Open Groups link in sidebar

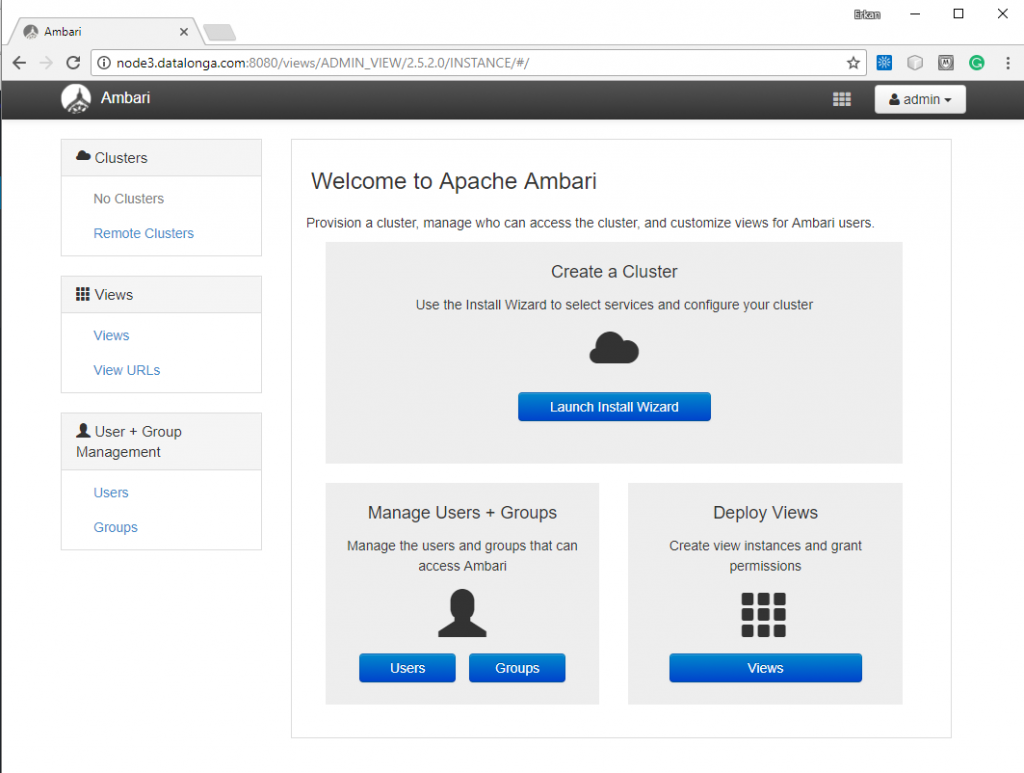(x=116, y=528)
